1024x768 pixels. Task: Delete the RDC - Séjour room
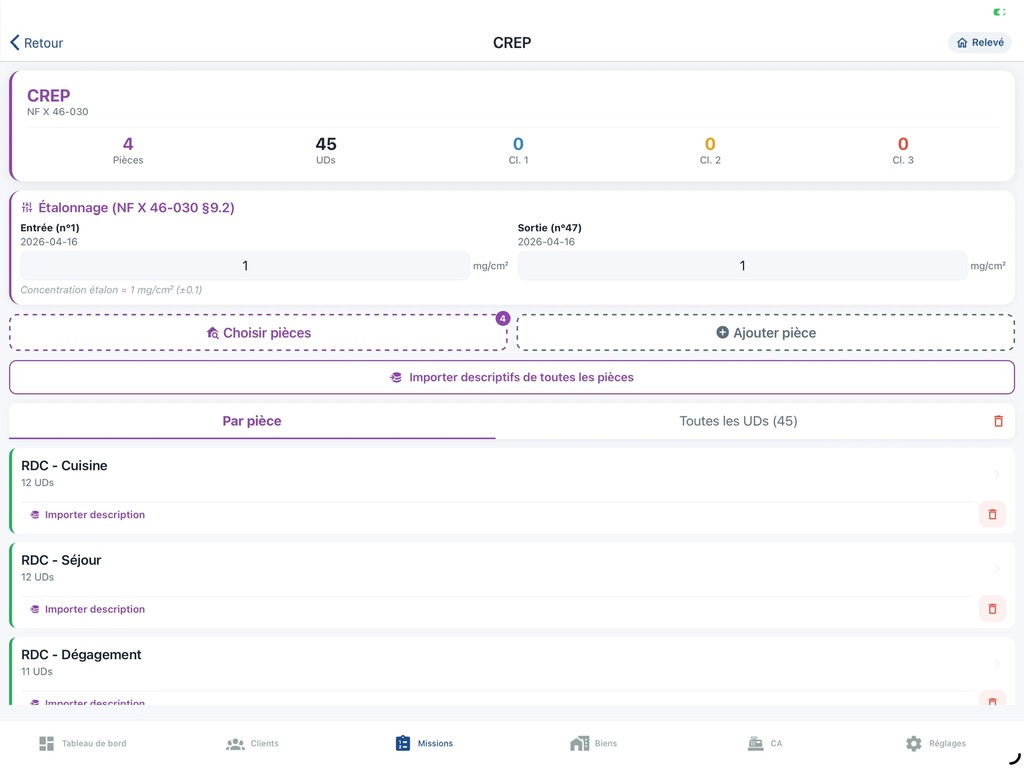[992, 608]
